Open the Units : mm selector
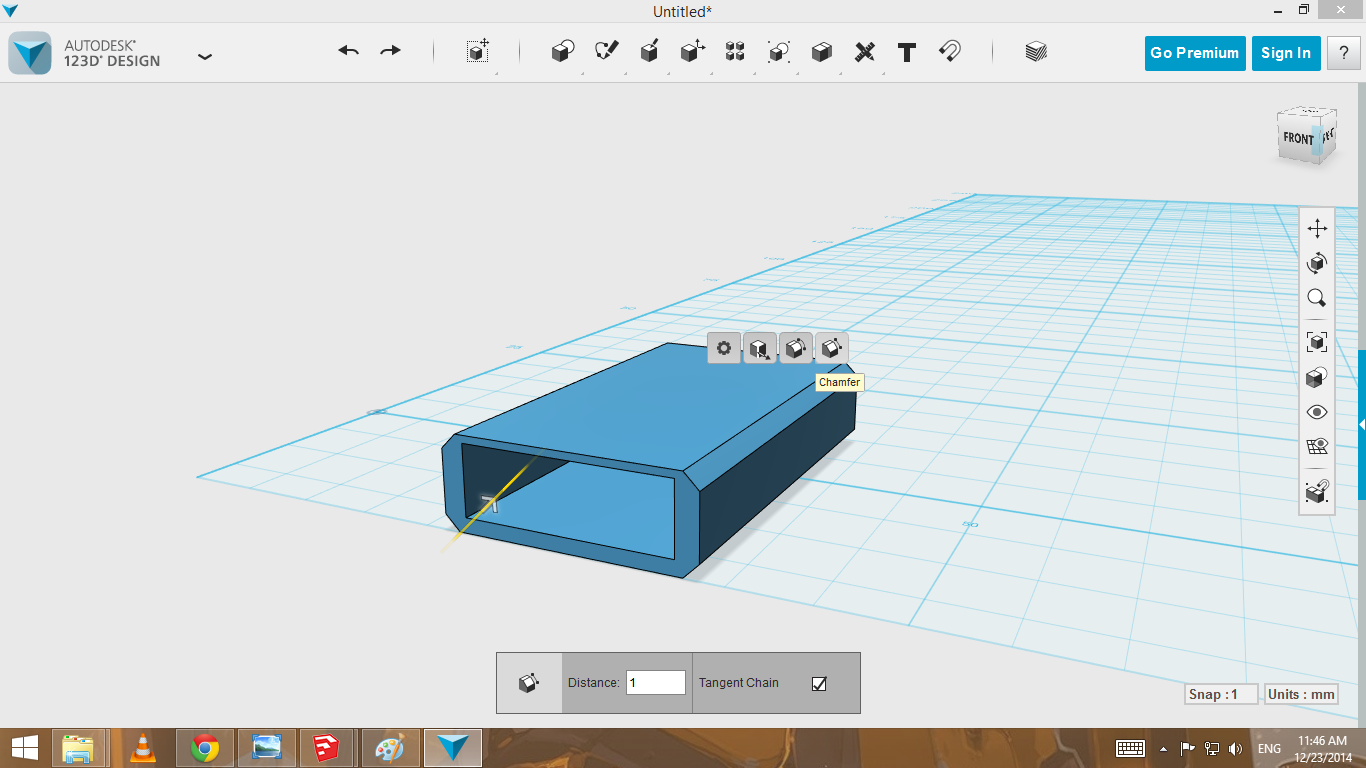The height and width of the screenshot is (768, 1366). click(1301, 694)
